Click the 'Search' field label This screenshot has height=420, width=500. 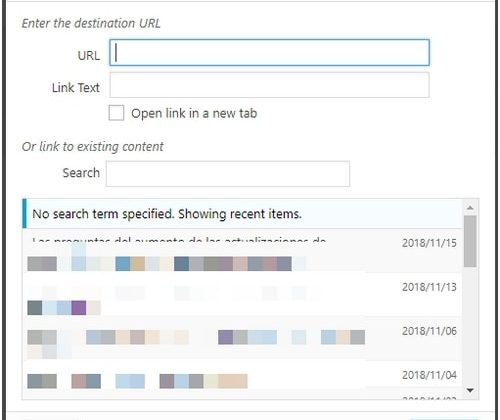(81, 173)
